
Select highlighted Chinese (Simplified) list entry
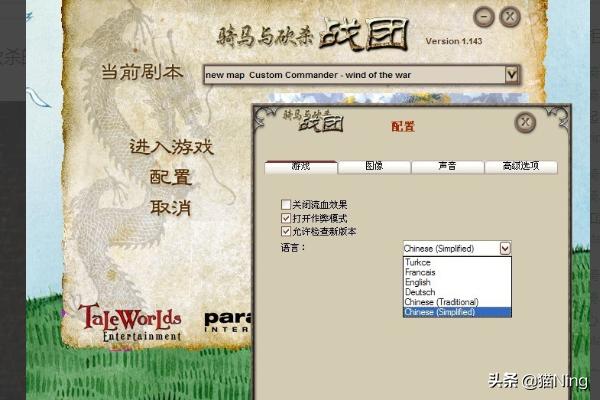pyautogui.click(x=457, y=312)
